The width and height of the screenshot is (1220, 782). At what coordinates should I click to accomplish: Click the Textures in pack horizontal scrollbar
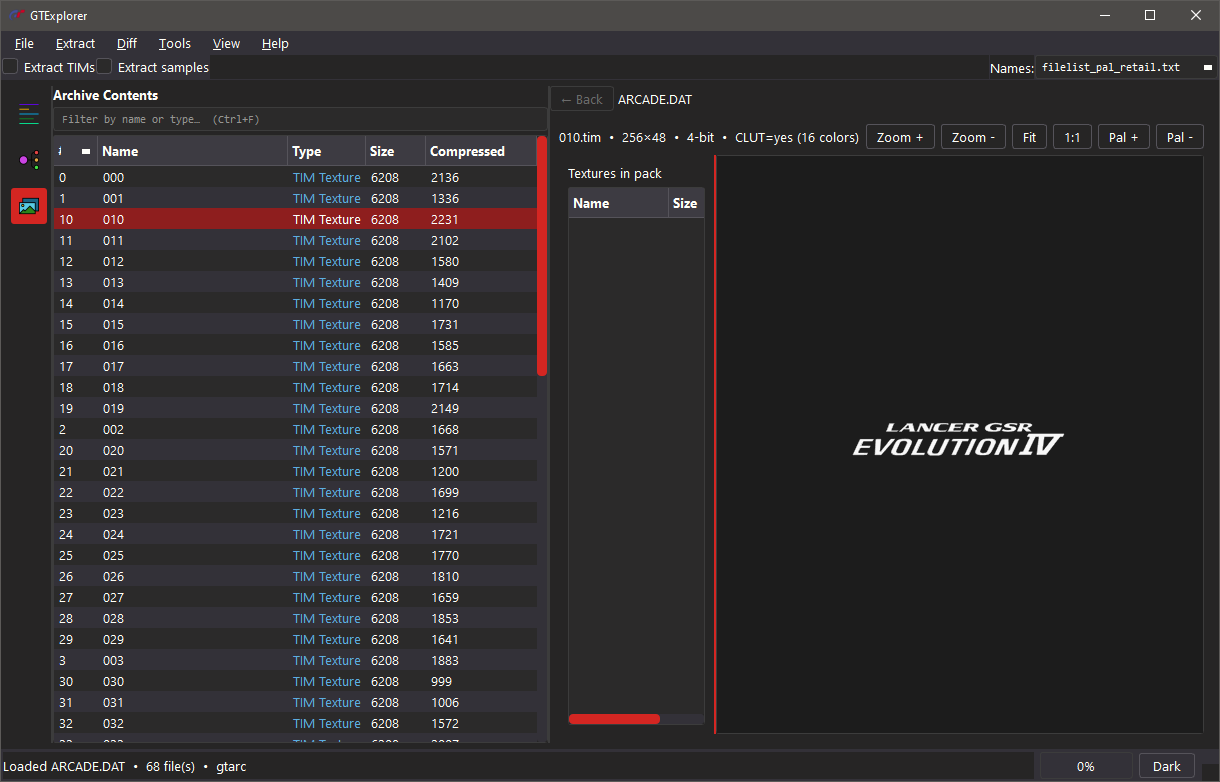(x=614, y=718)
